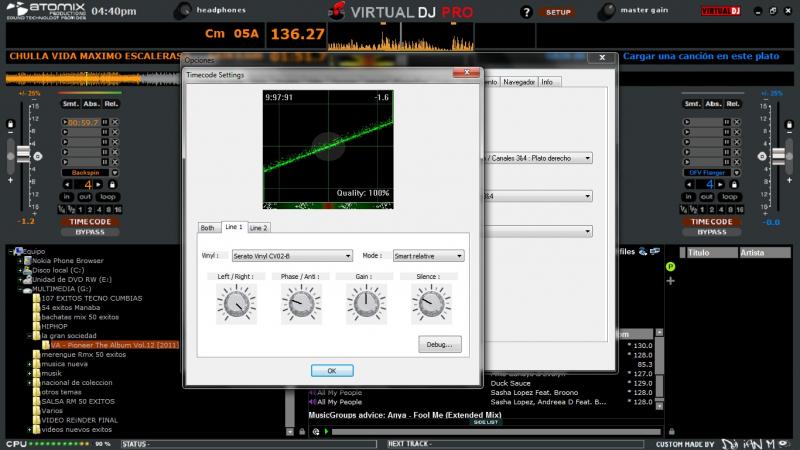
Task: Turn the headphones volume knob
Action: click(x=182, y=11)
